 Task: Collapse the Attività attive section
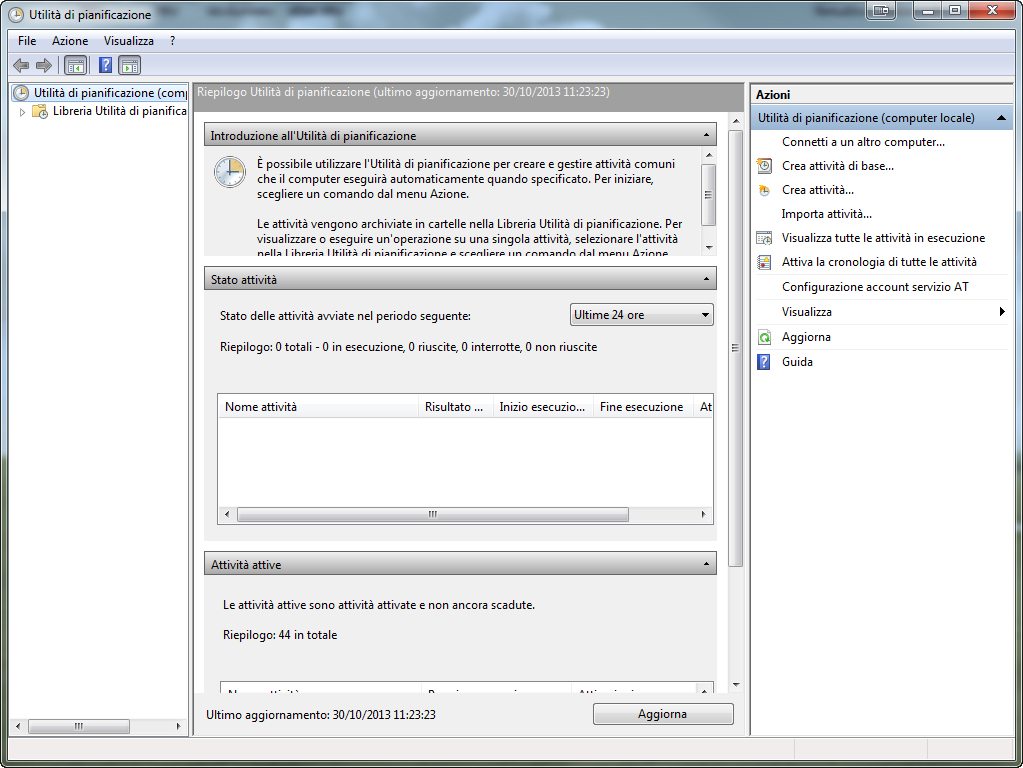click(707, 565)
